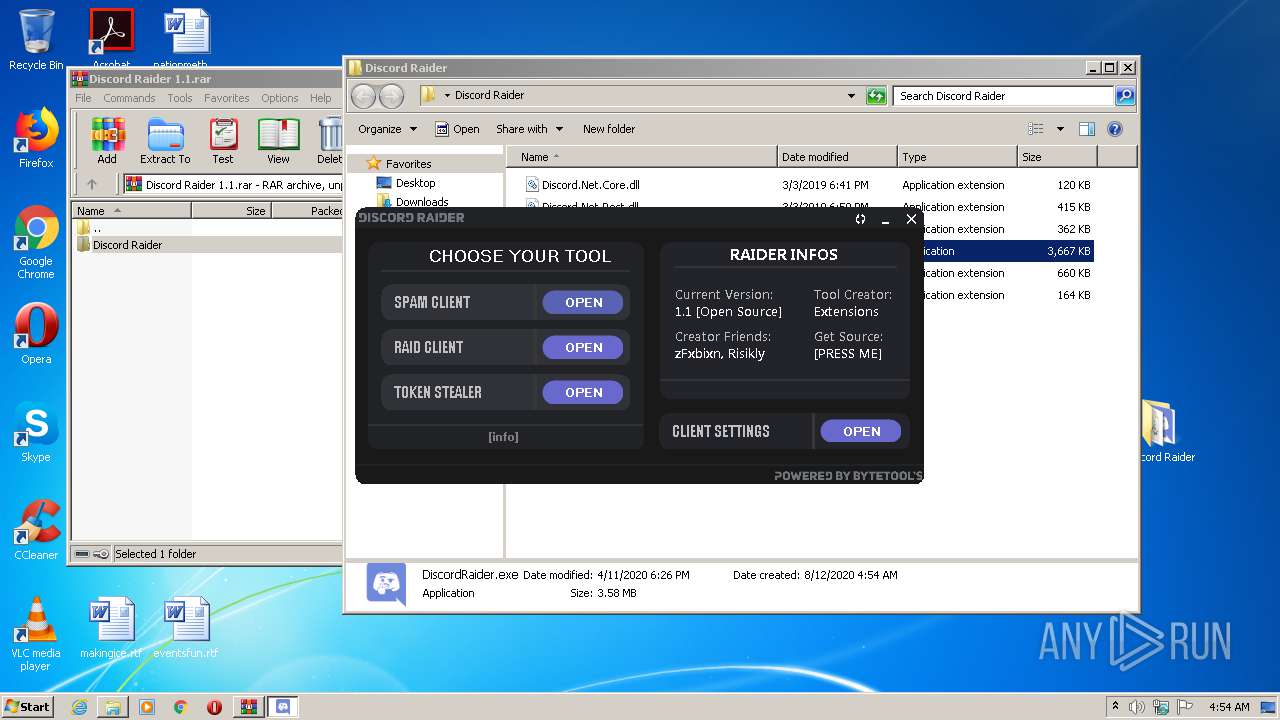Screen dimensions: 1280x720
Task: Click the Start button
Action: point(27,706)
